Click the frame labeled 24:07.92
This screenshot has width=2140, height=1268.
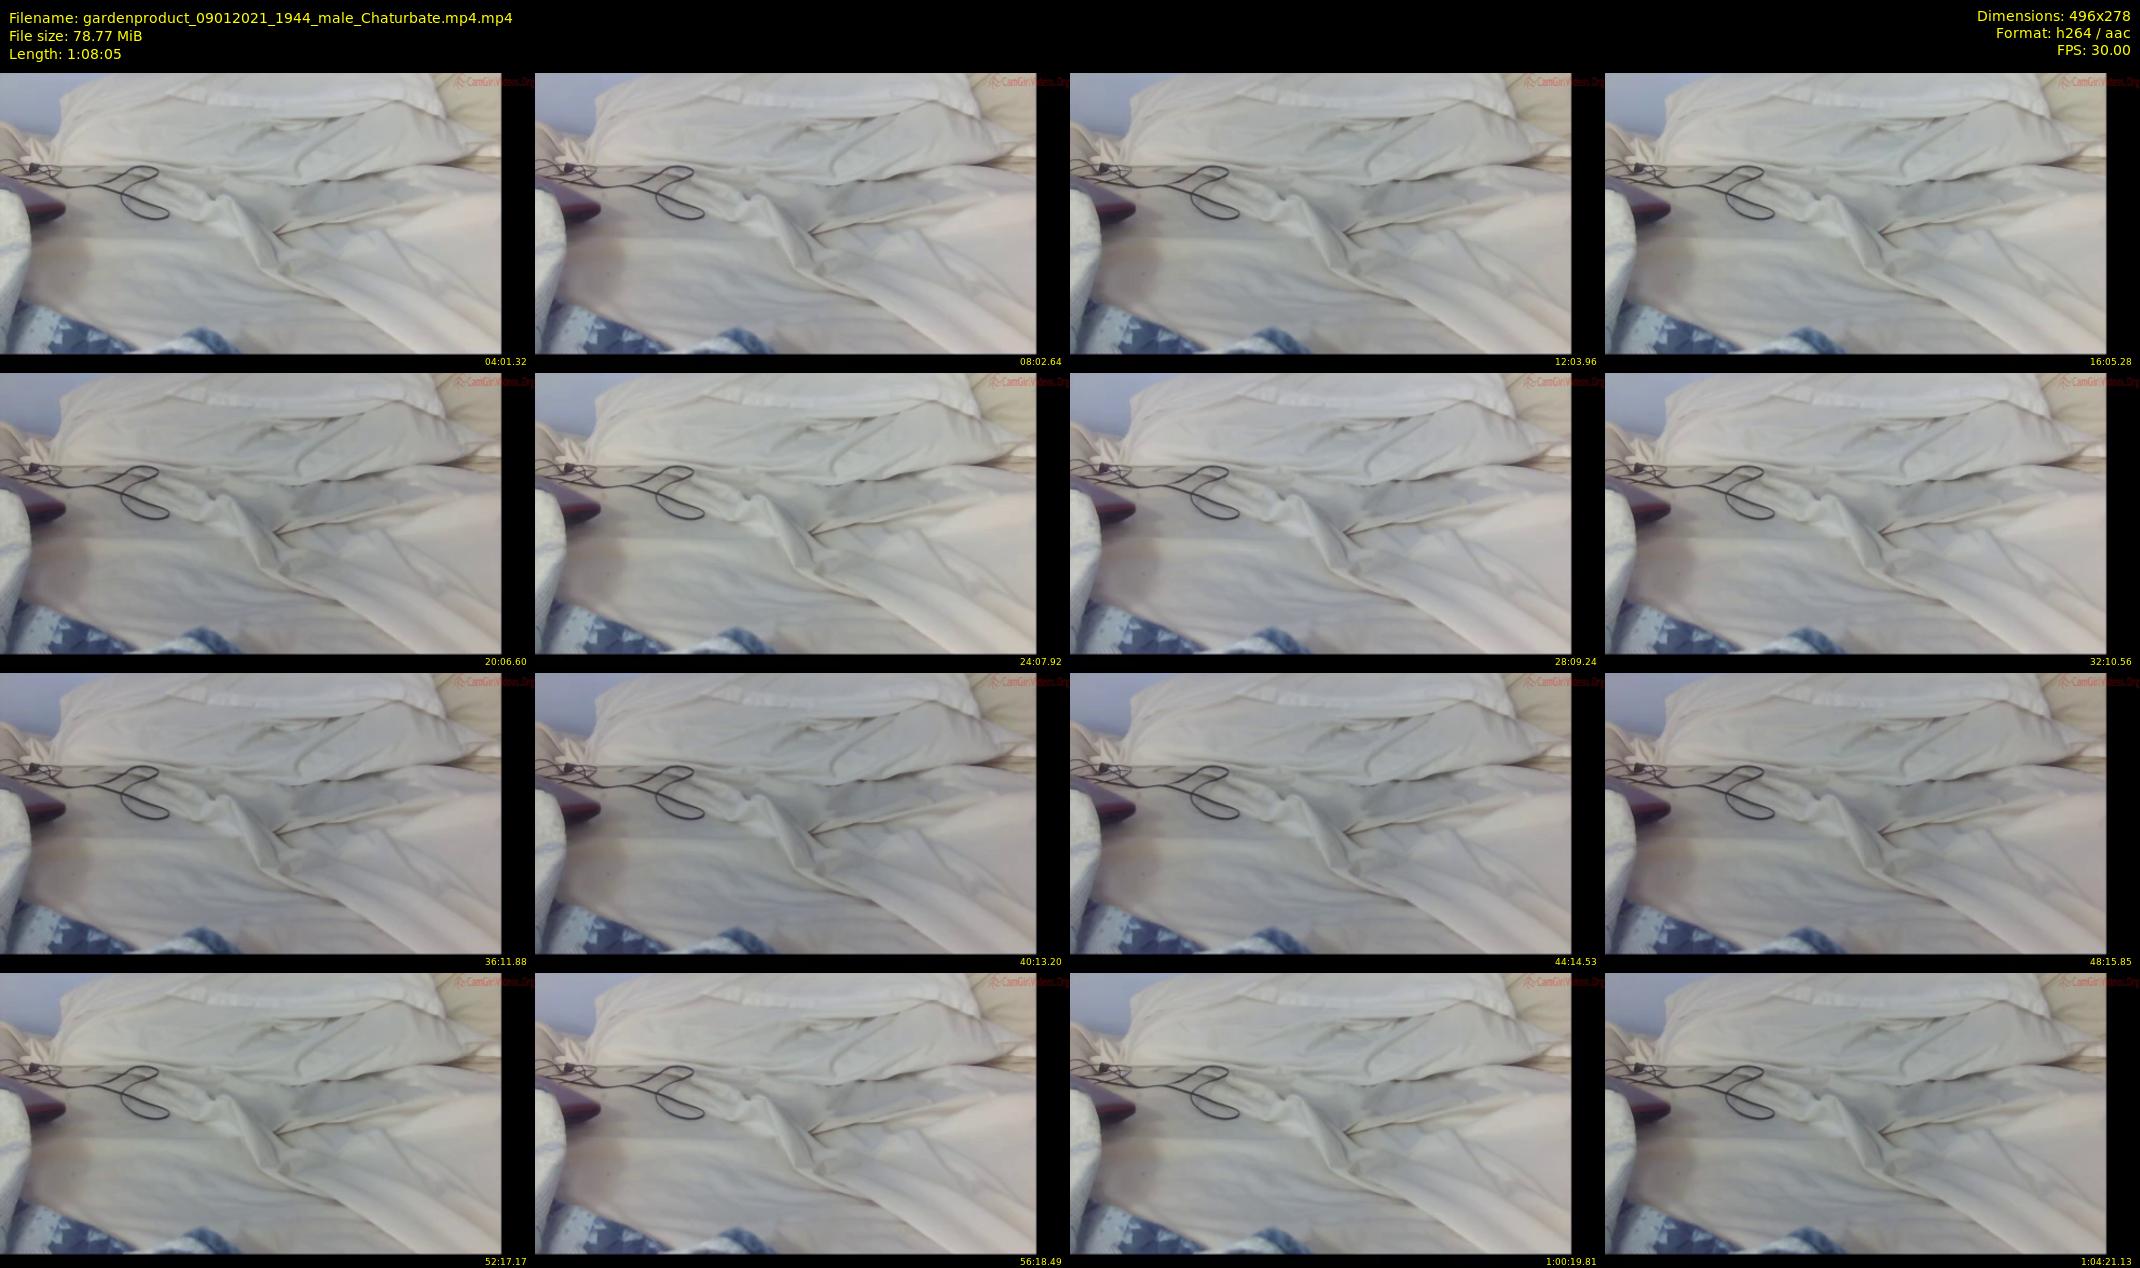[785, 513]
